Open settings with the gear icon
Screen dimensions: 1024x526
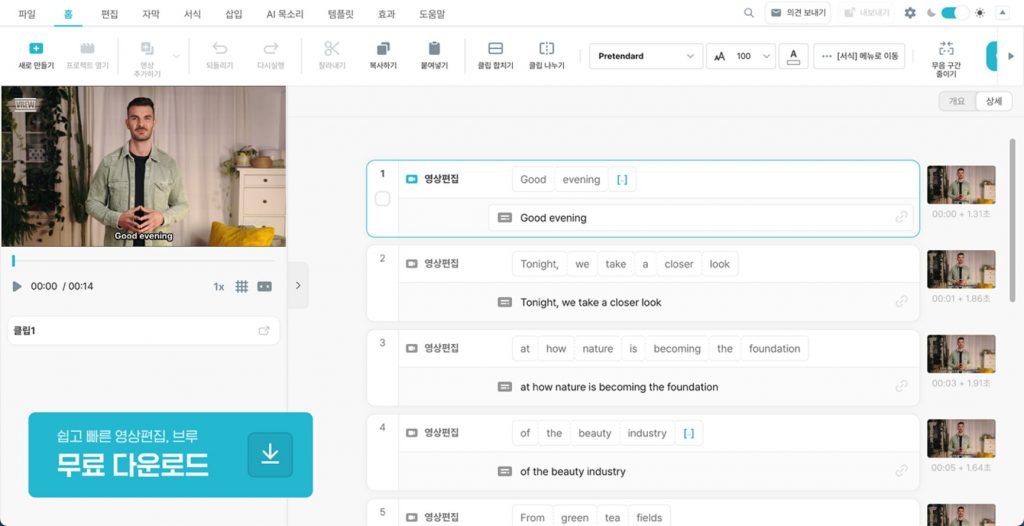[x=910, y=13]
